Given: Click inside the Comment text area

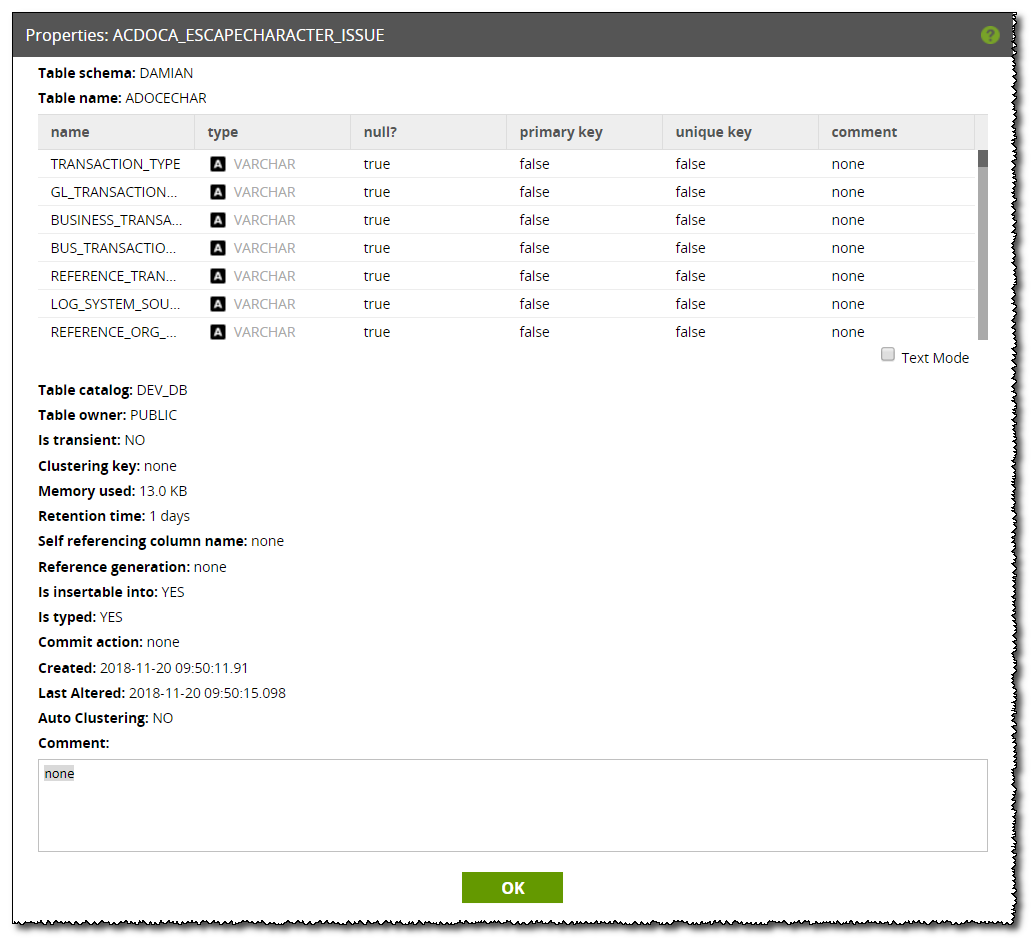Looking at the screenshot, I should 513,805.
